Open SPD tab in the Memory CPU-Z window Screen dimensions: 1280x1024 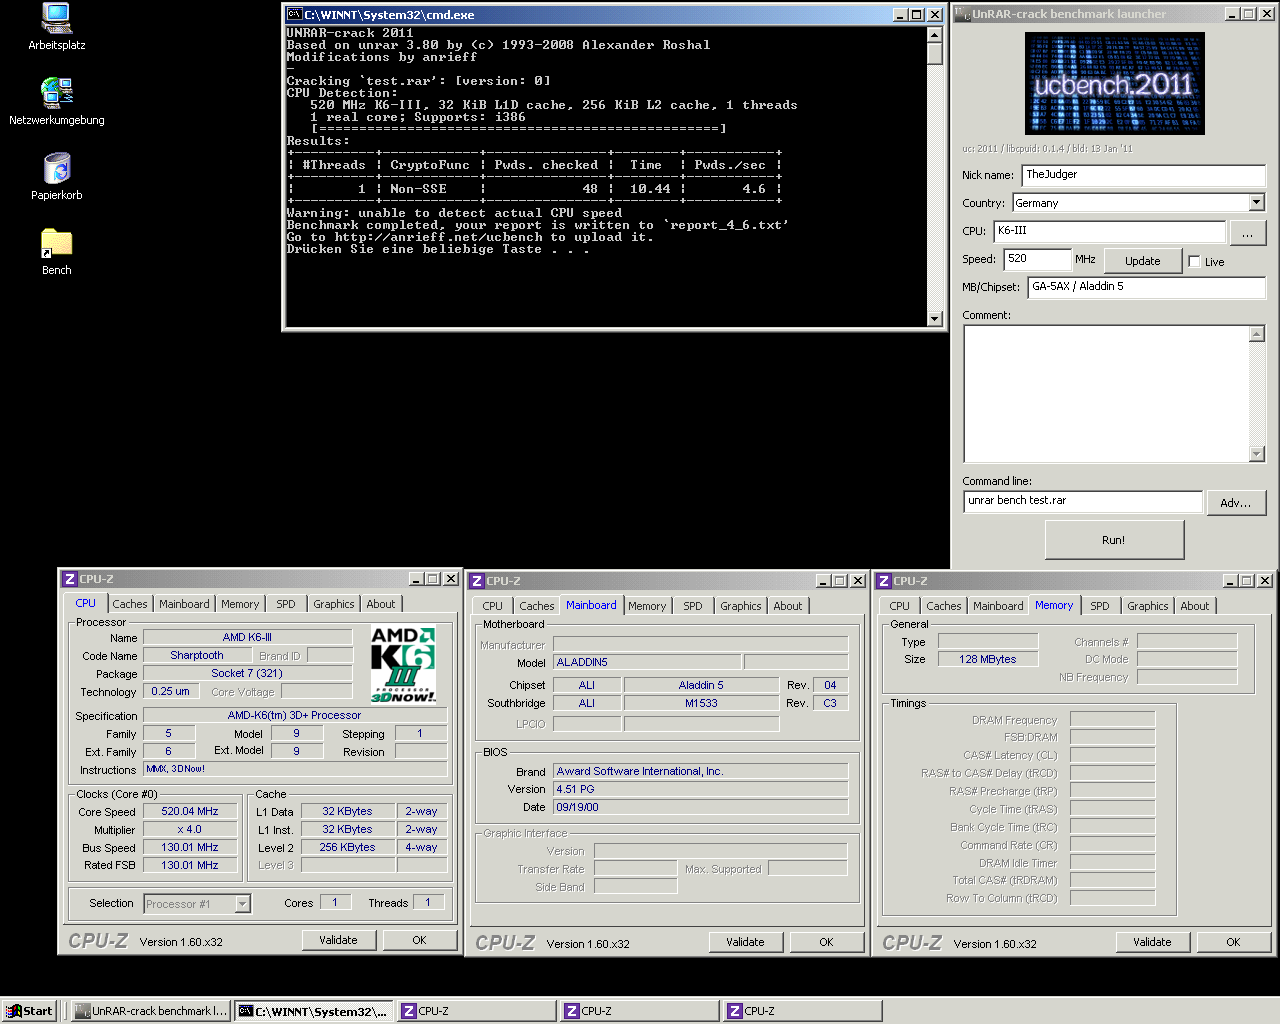click(1100, 606)
